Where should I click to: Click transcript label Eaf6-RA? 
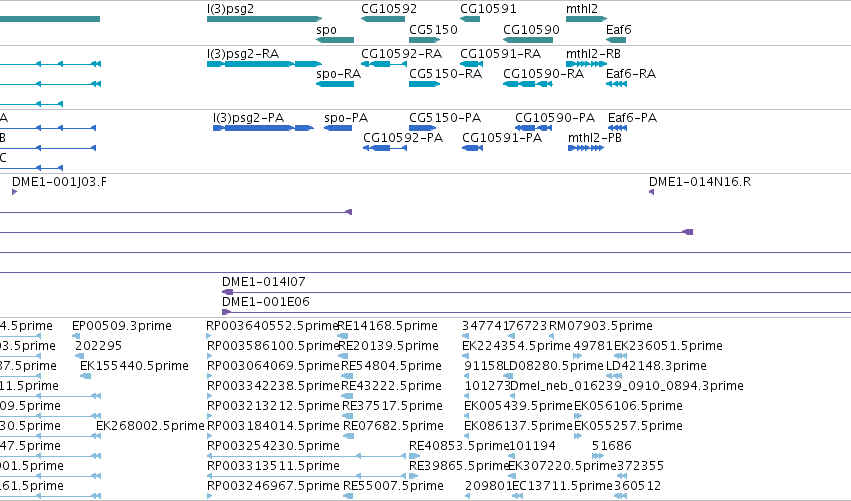click(631, 73)
